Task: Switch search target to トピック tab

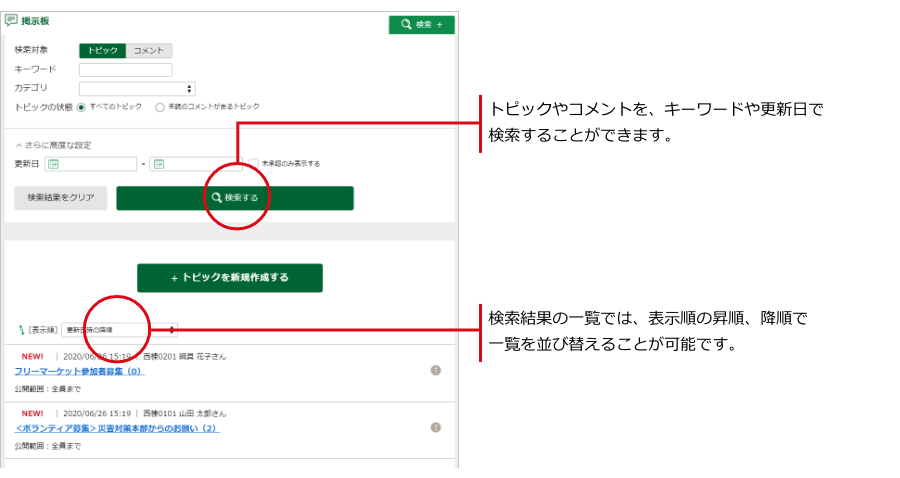Action: point(102,50)
